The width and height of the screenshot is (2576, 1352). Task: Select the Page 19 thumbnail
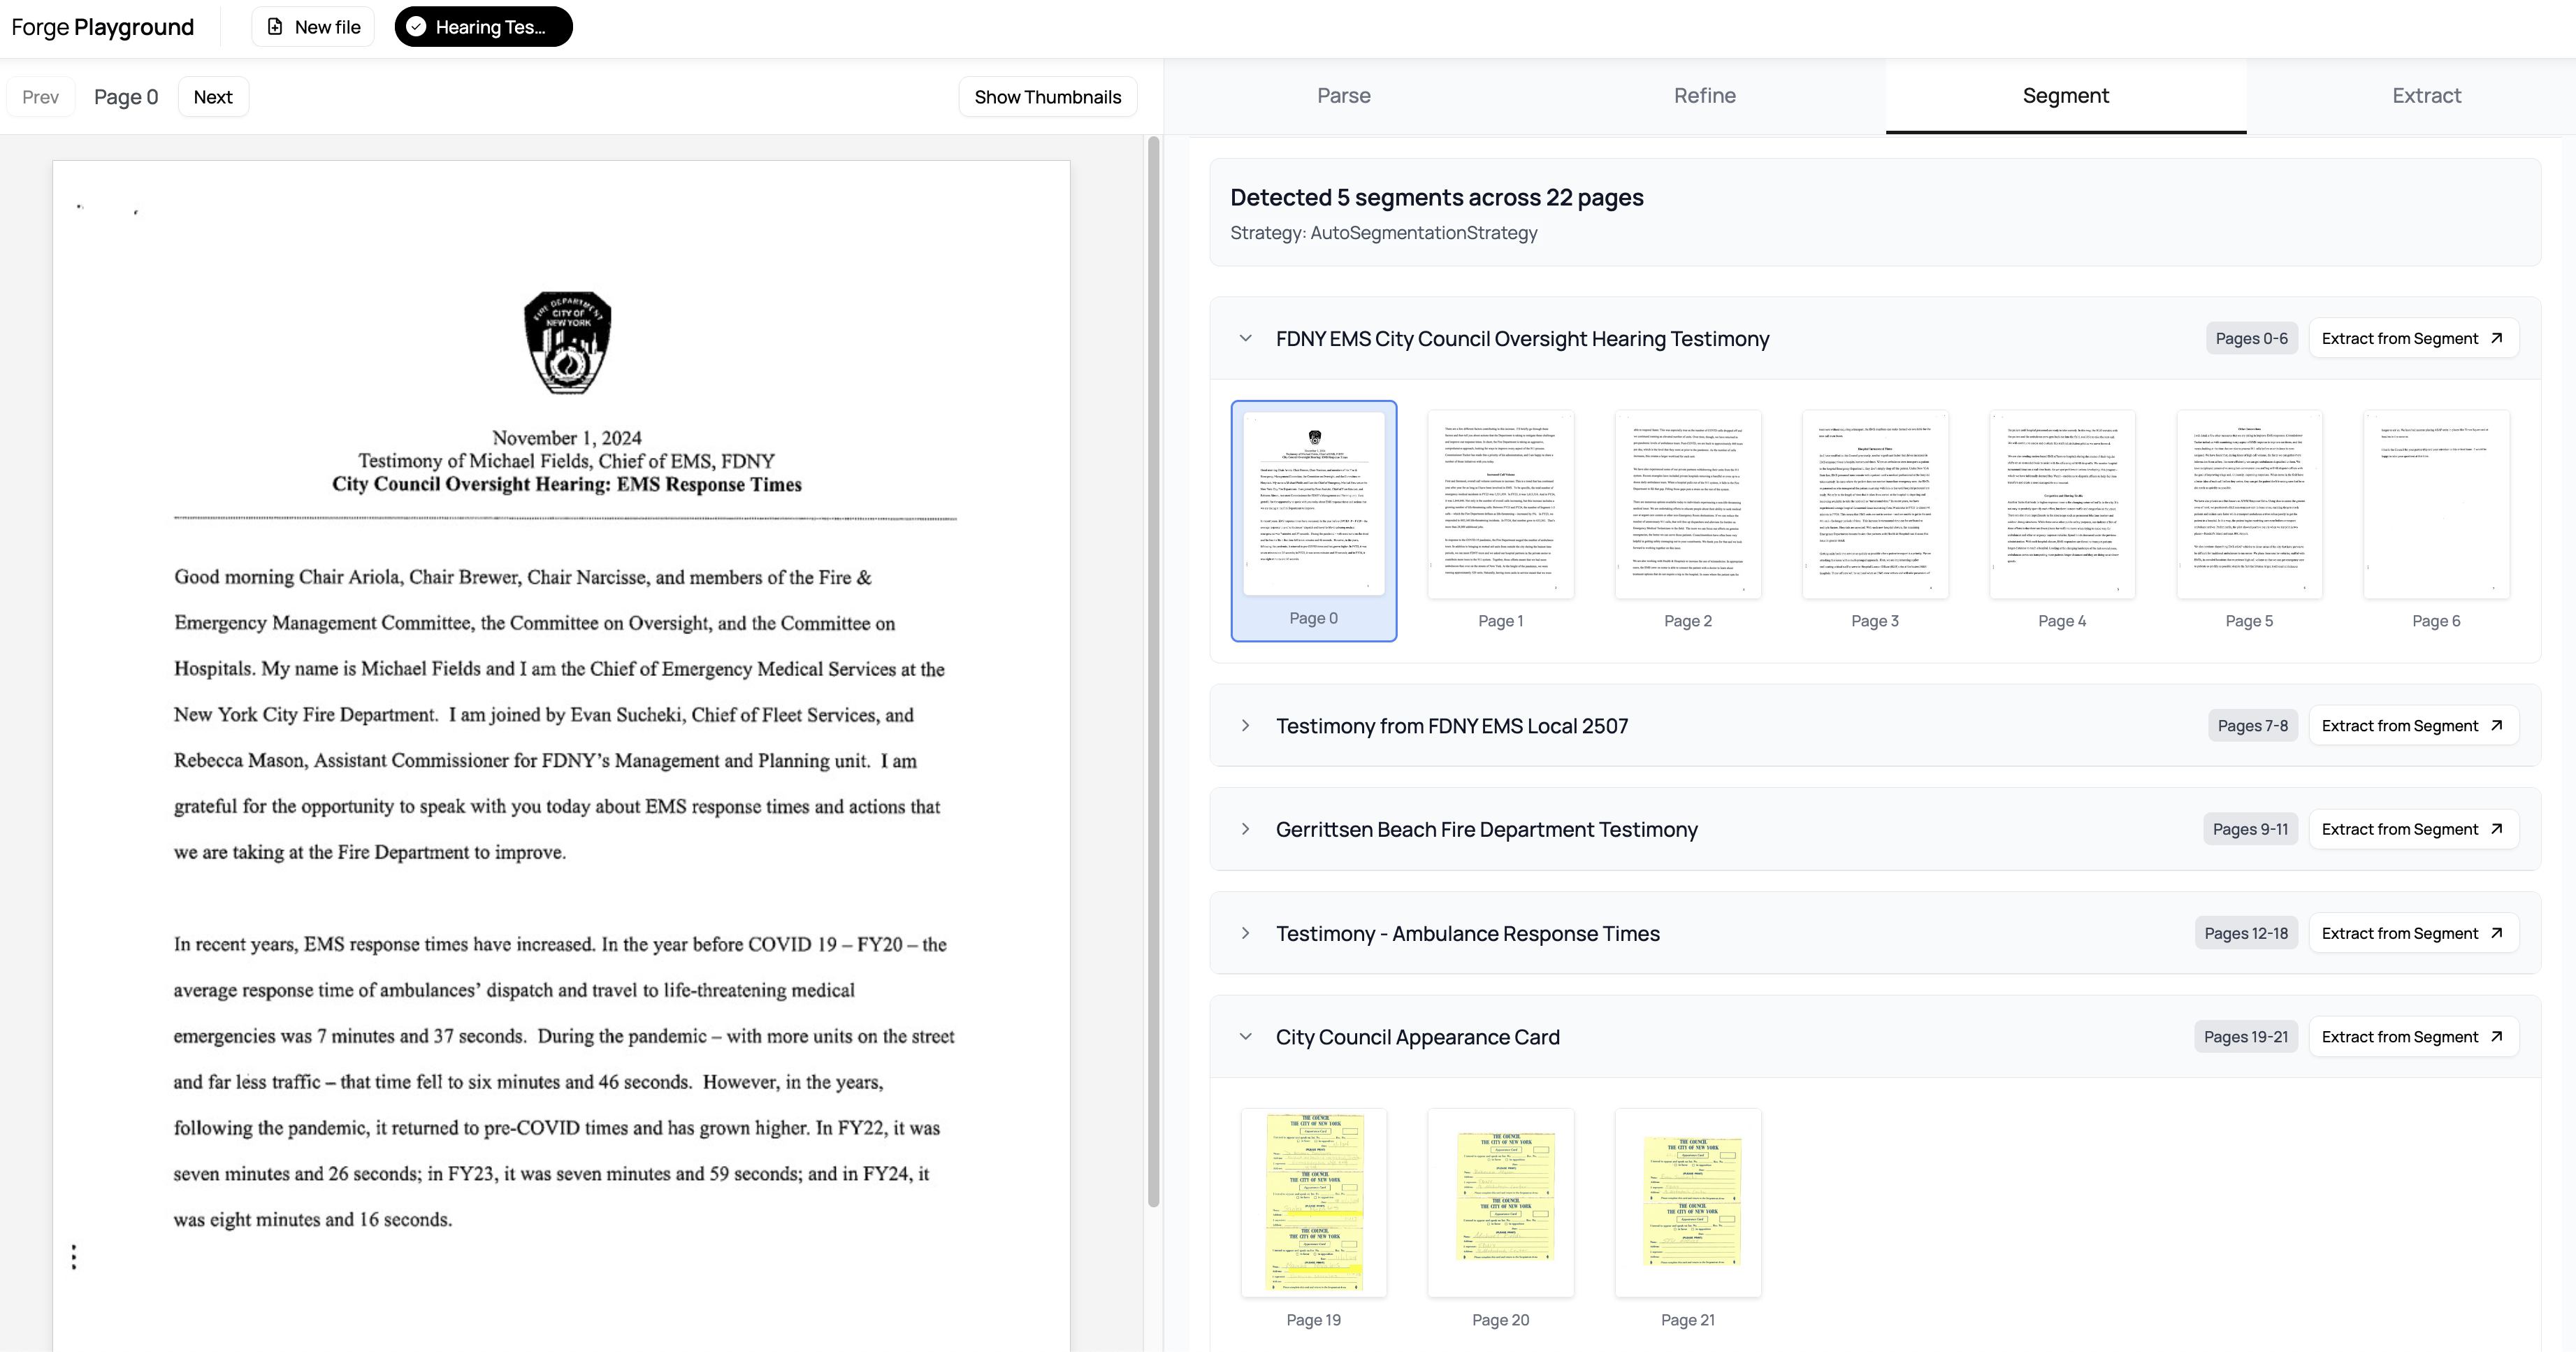1313,1203
